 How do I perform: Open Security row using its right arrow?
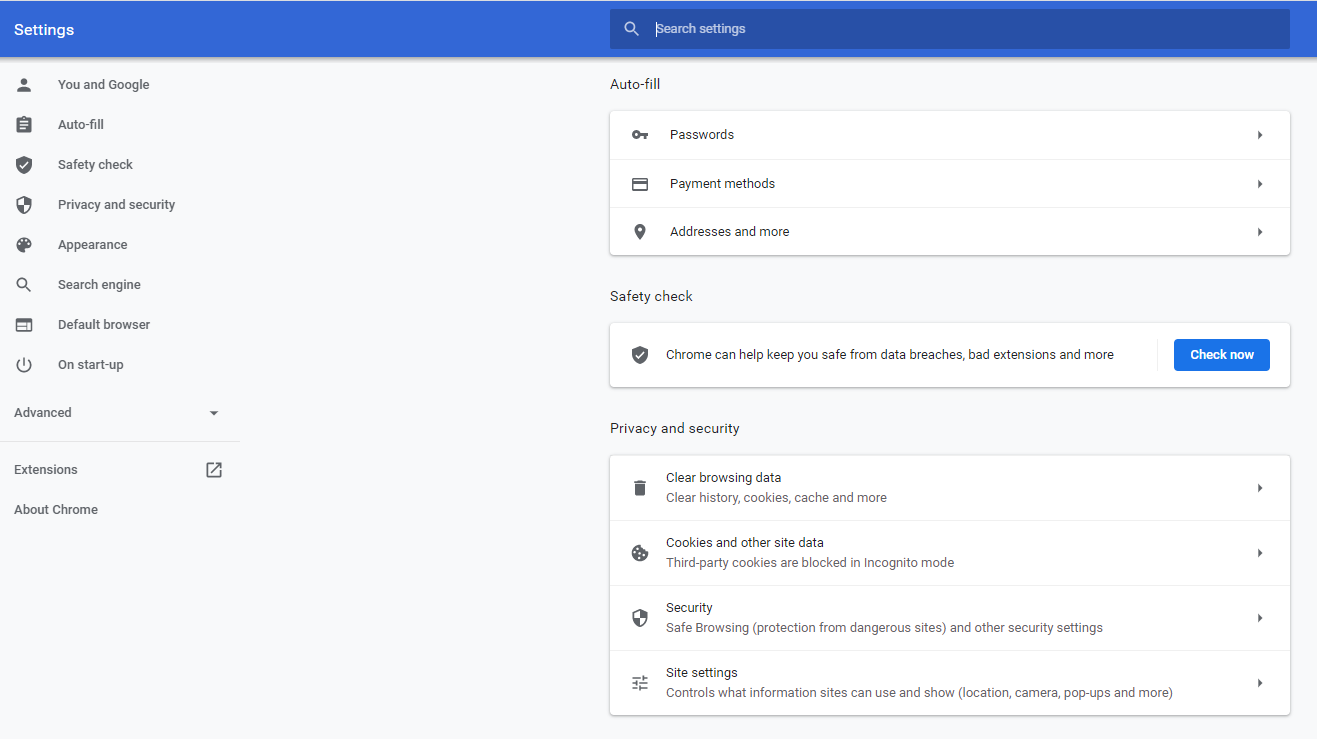coord(1260,618)
